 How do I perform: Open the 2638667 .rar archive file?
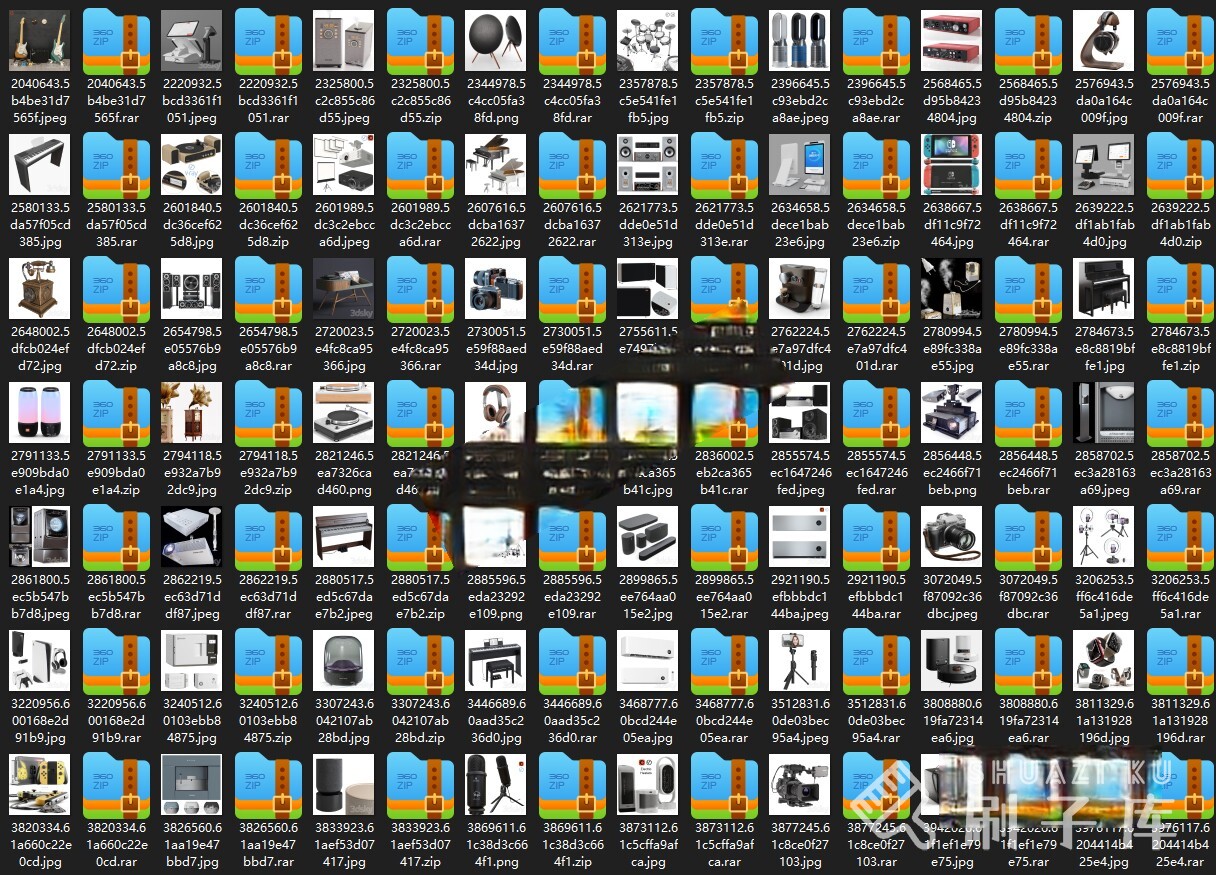(x=1028, y=165)
